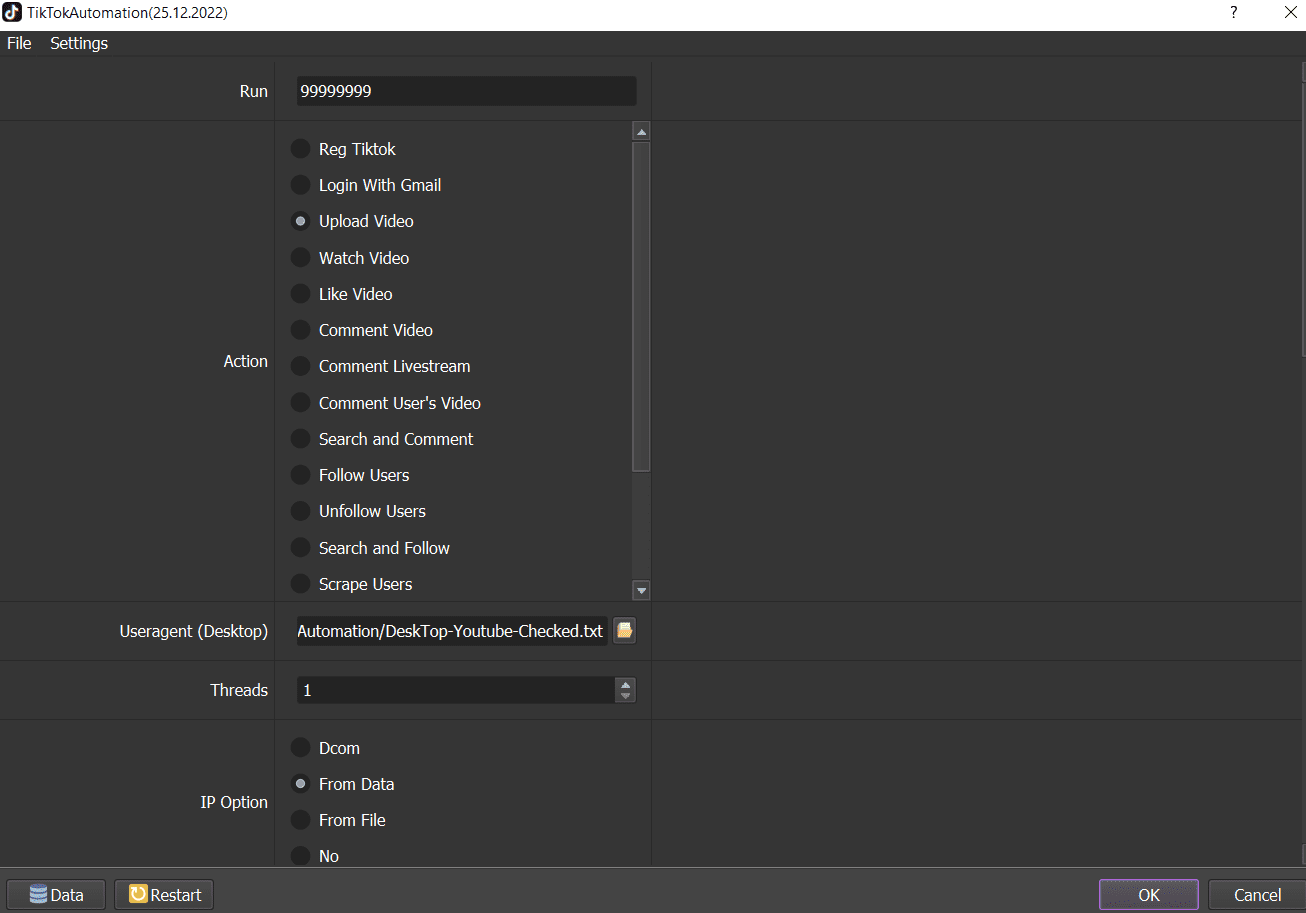The width and height of the screenshot is (1306, 913).
Task: Choose Search and Follow action
Action: click(x=370, y=548)
